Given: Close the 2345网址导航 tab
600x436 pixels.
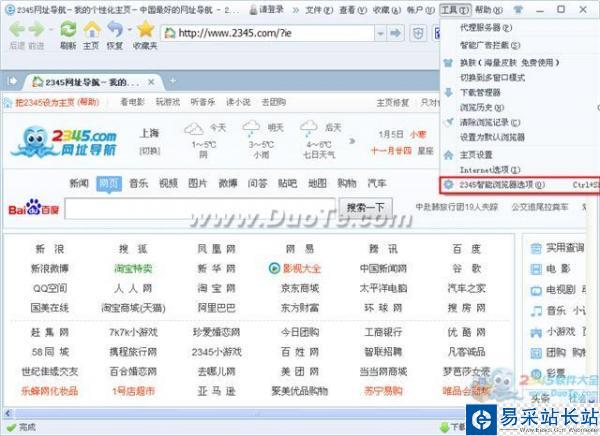Looking at the screenshot, I should click(x=152, y=82).
